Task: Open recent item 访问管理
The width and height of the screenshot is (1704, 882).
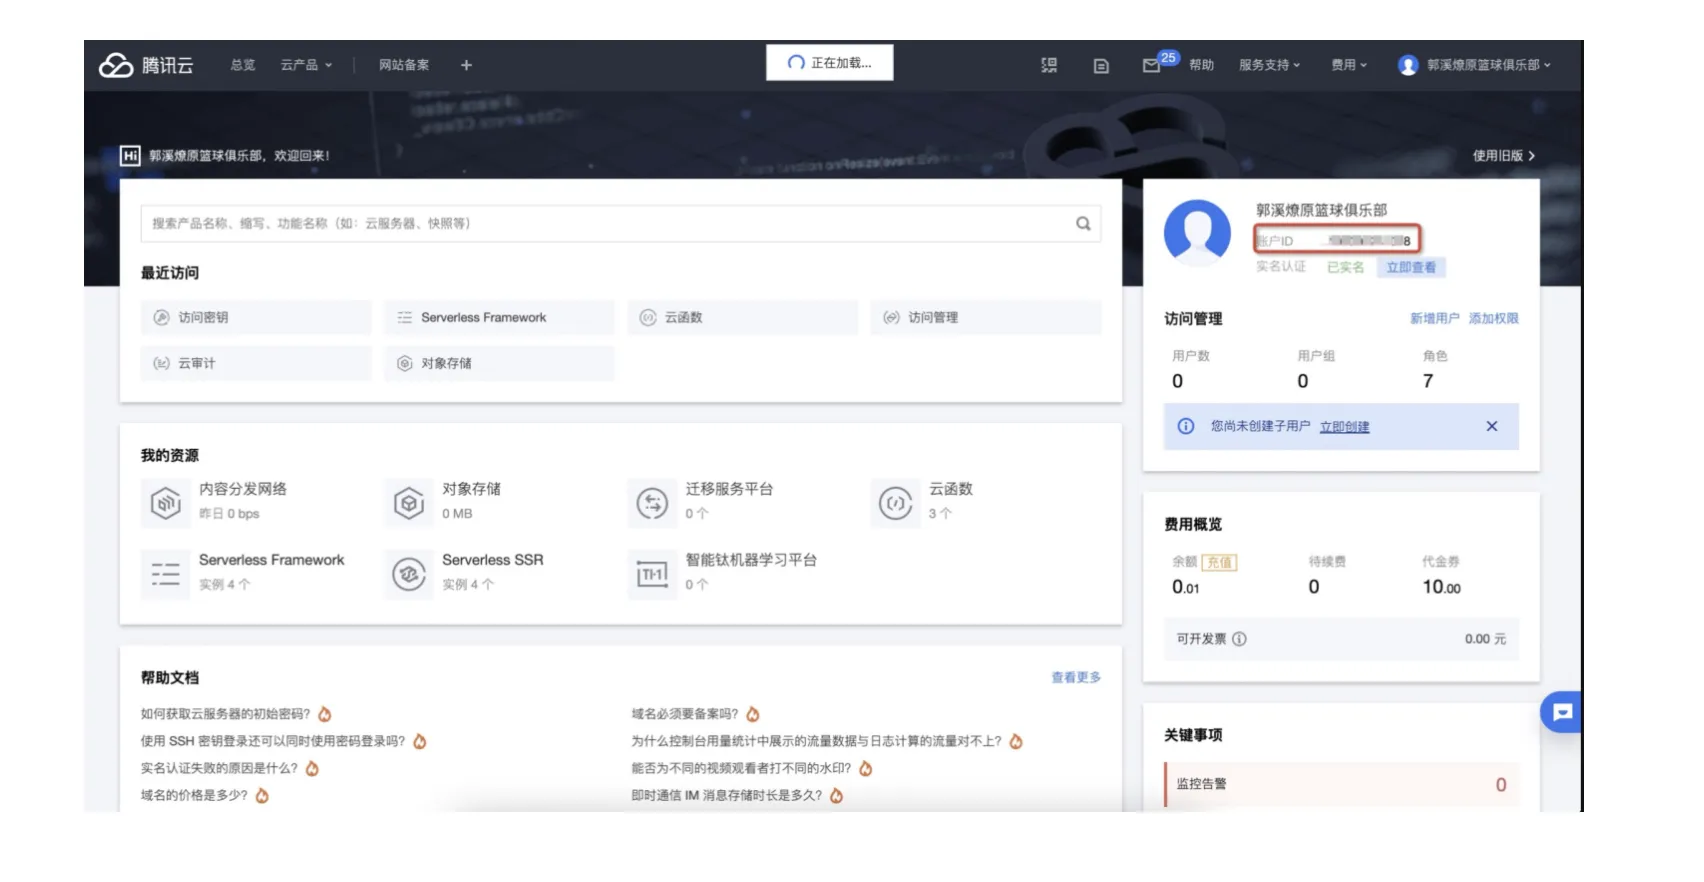Action: [x=986, y=317]
